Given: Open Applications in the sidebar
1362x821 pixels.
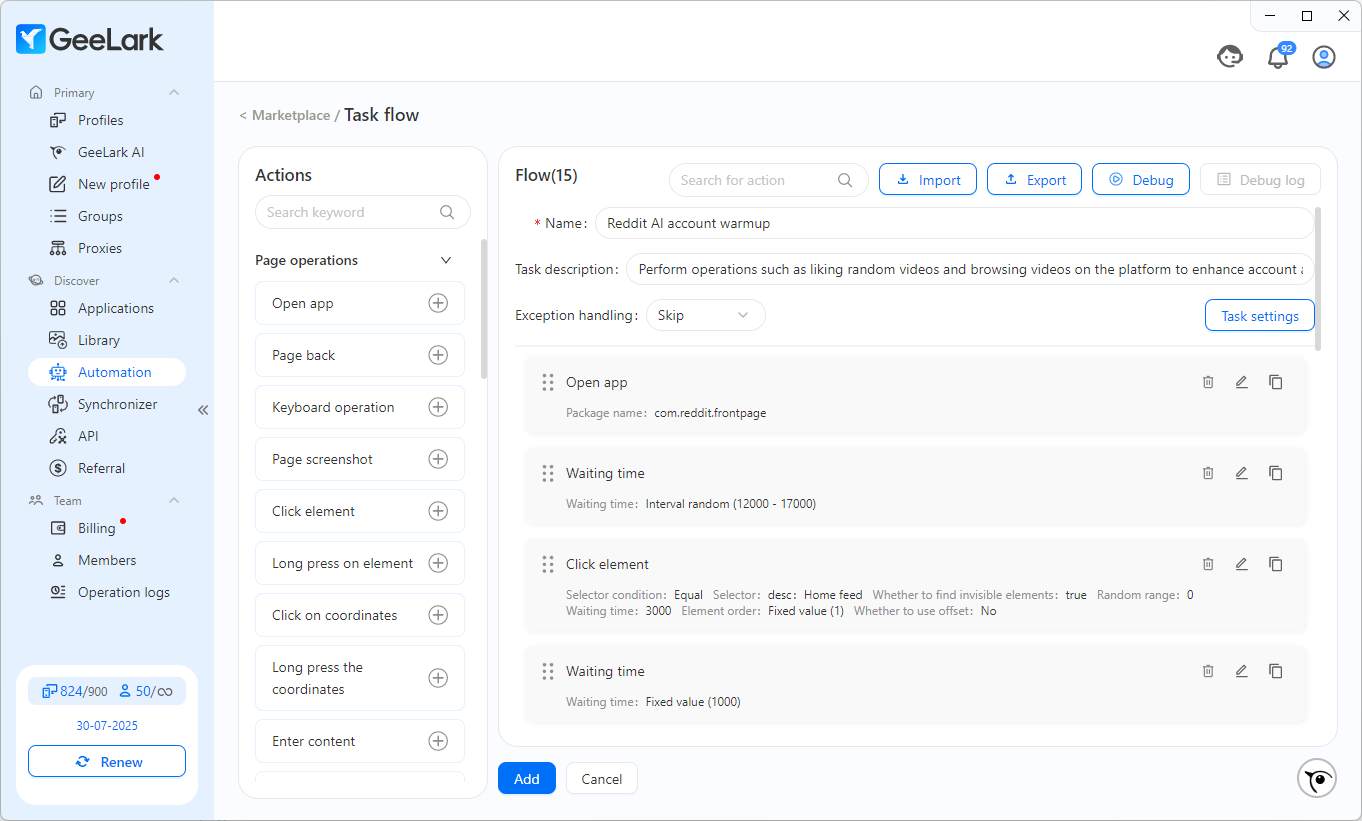Looking at the screenshot, I should click(x=107, y=308).
